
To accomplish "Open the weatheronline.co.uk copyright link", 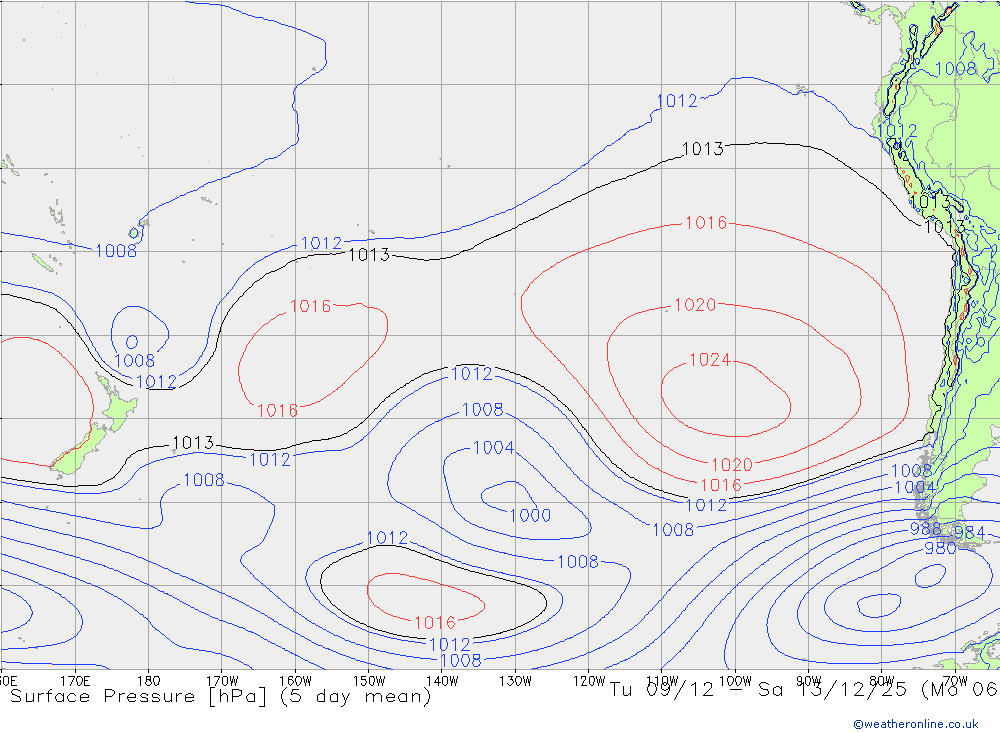I will coord(916,724).
